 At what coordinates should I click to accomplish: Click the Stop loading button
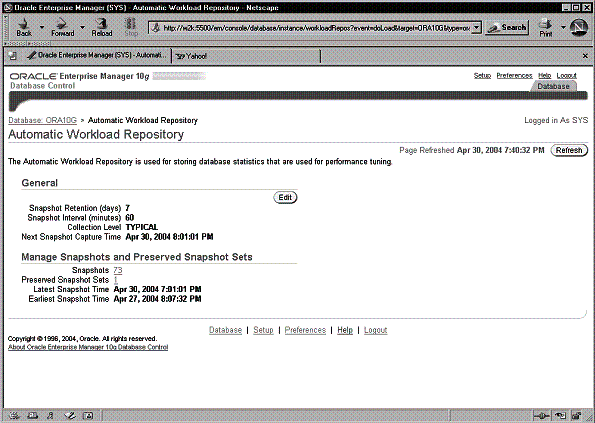[131, 27]
